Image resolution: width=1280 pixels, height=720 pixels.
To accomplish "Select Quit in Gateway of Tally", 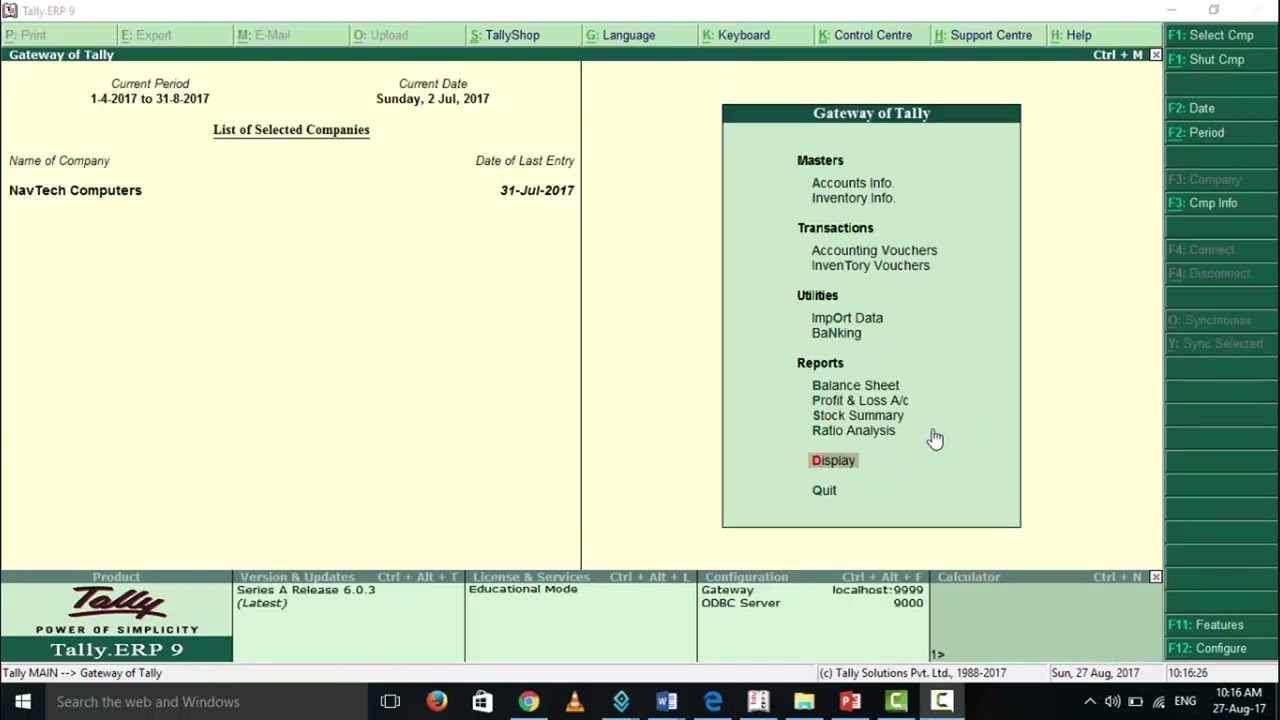I will 824,490.
